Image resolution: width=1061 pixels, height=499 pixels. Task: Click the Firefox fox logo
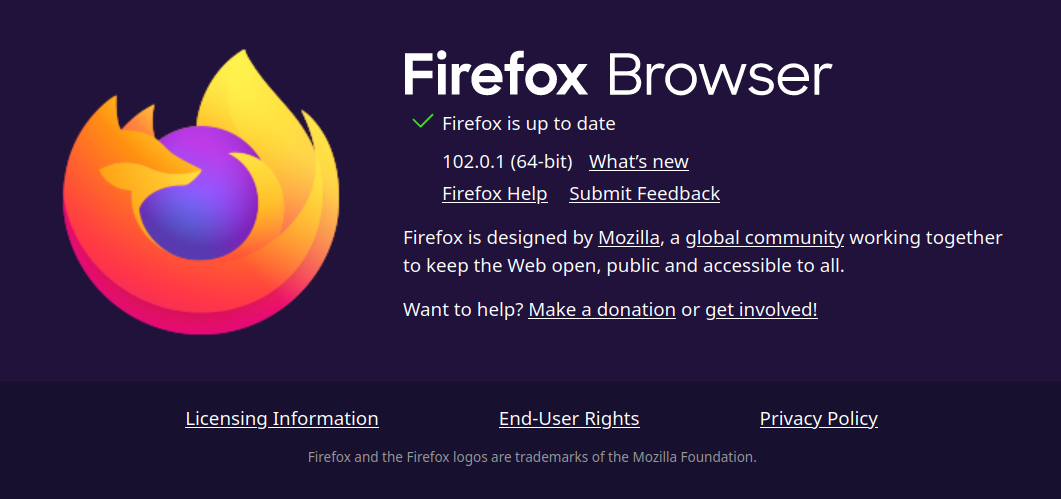coord(201,192)
